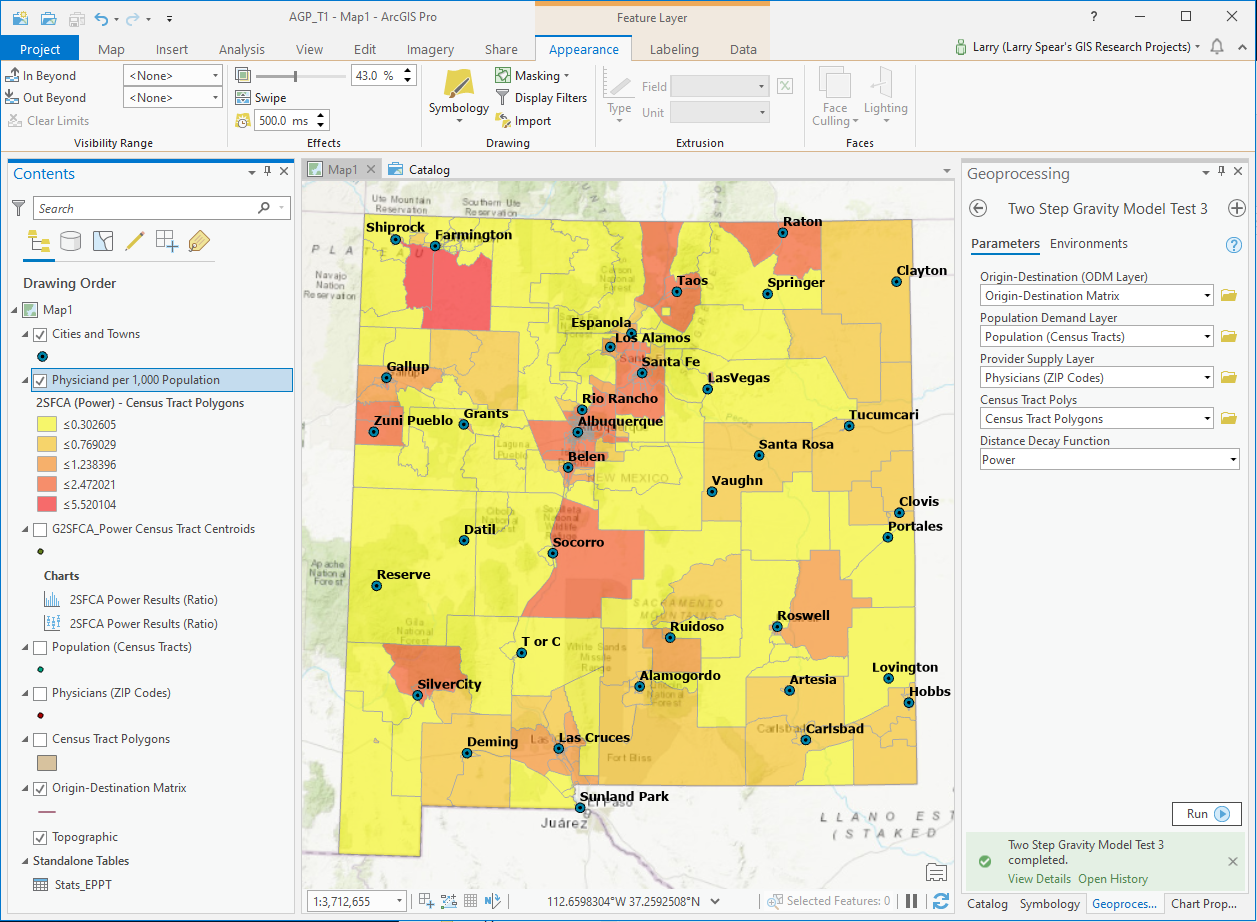Go back in Geoprocessing pane
Image resolution: width=1257 pixels, height=922 pixels.
[979, 208]
